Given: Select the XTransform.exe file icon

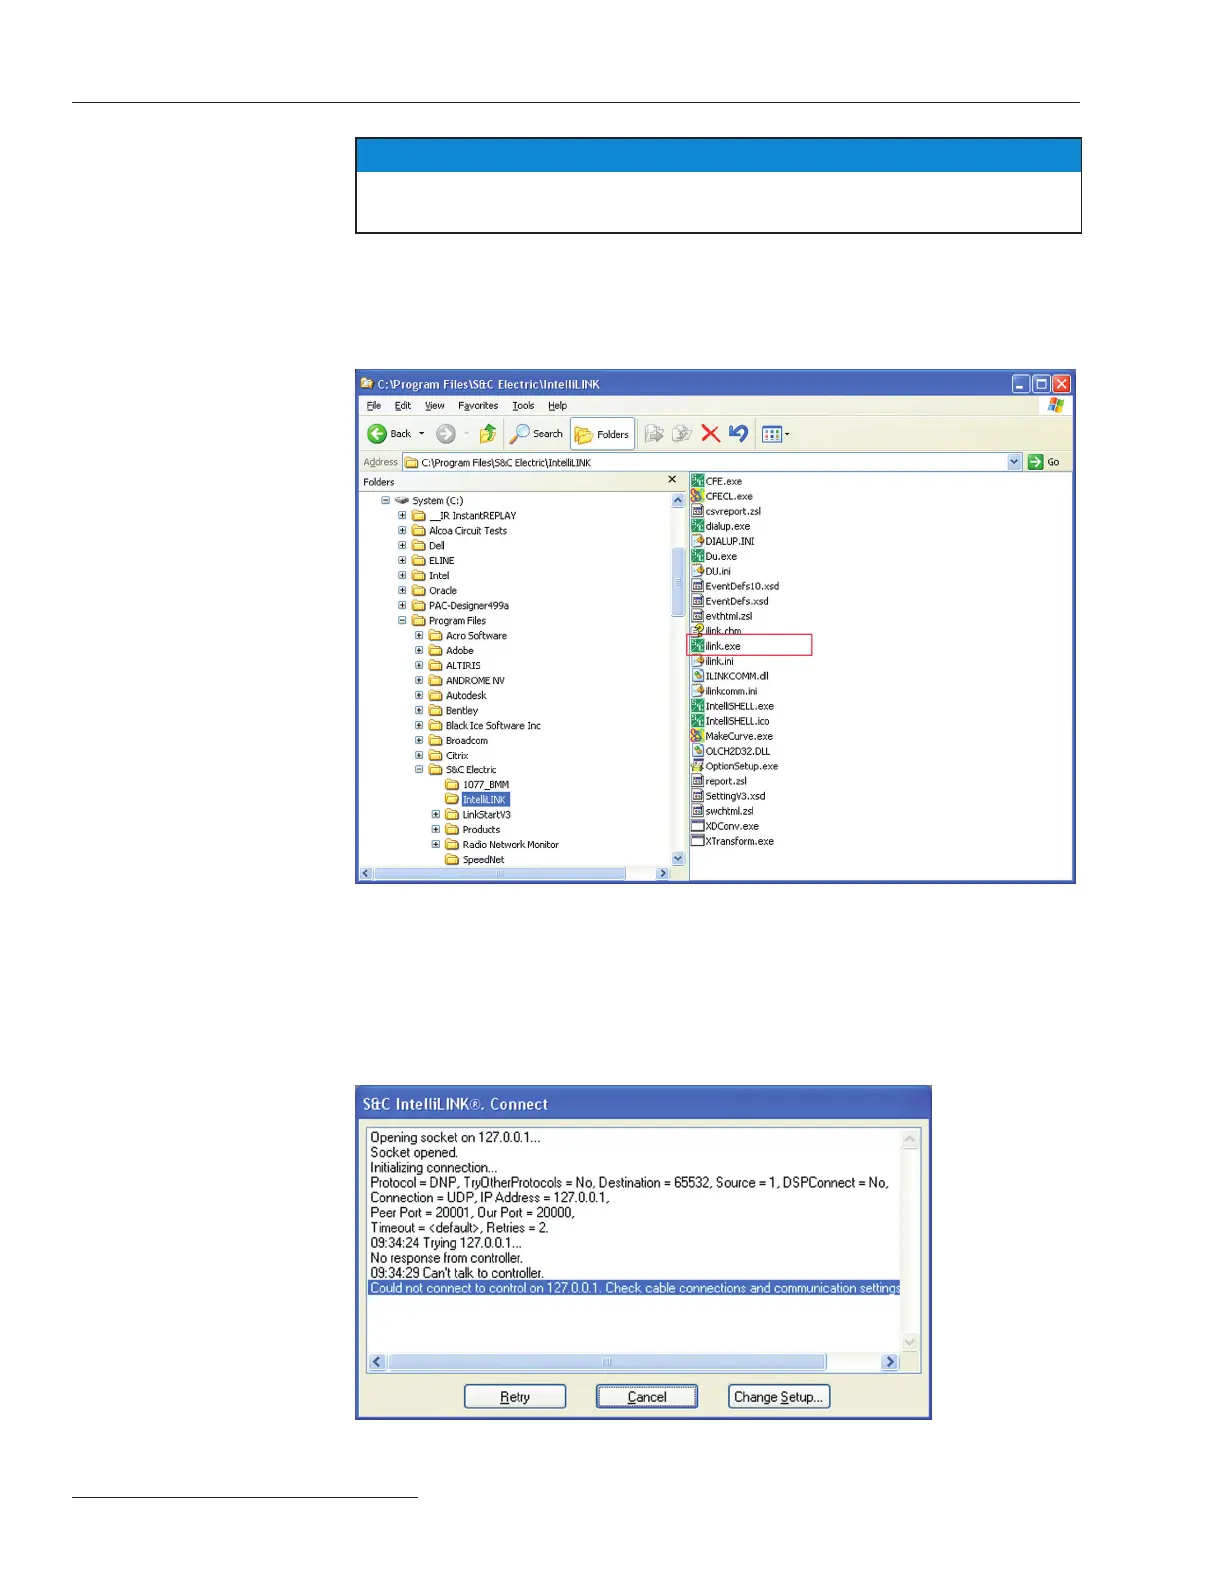Looking at the screenshot, I should pyautogui.click(x=698, y=841).
